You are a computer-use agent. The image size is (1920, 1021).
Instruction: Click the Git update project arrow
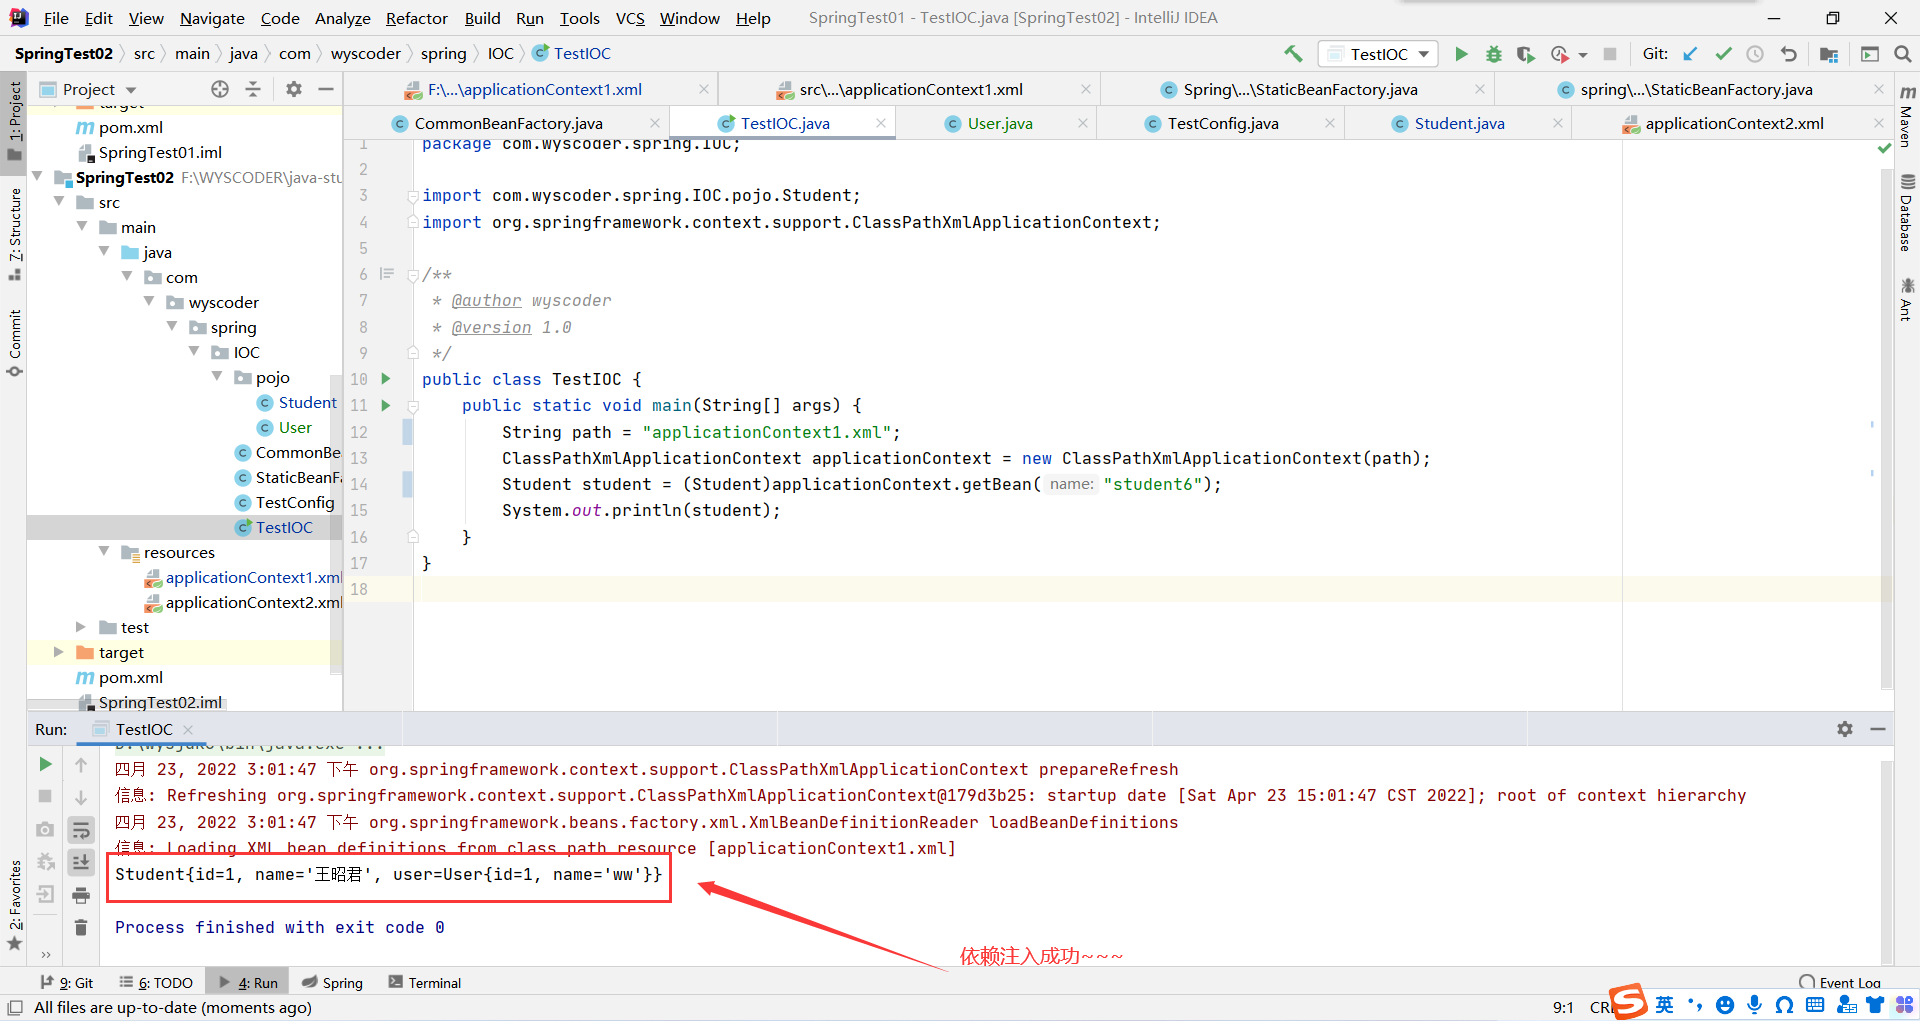(x=1690, y=54)
